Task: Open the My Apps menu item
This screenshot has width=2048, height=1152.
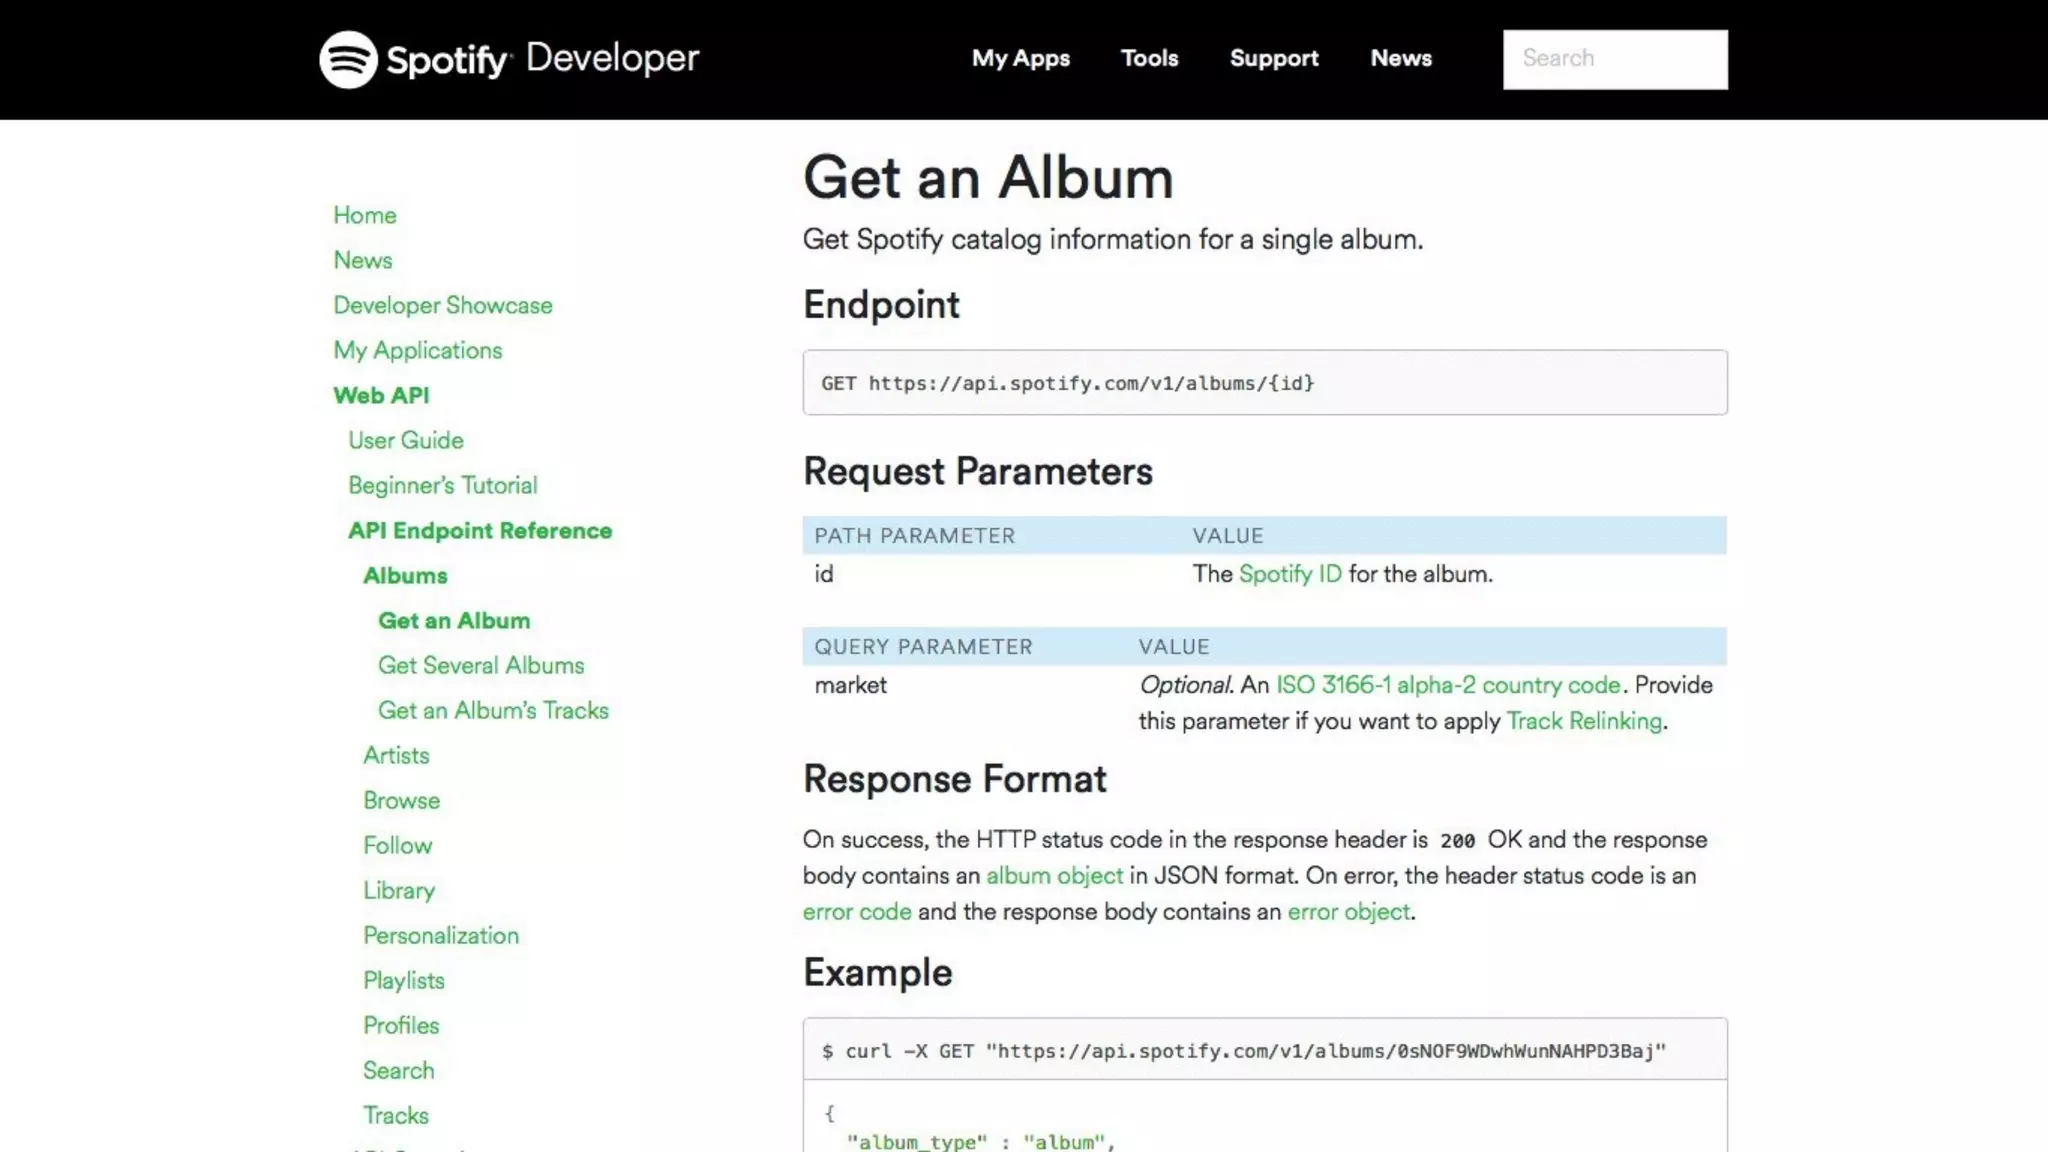Action: 1020,58
